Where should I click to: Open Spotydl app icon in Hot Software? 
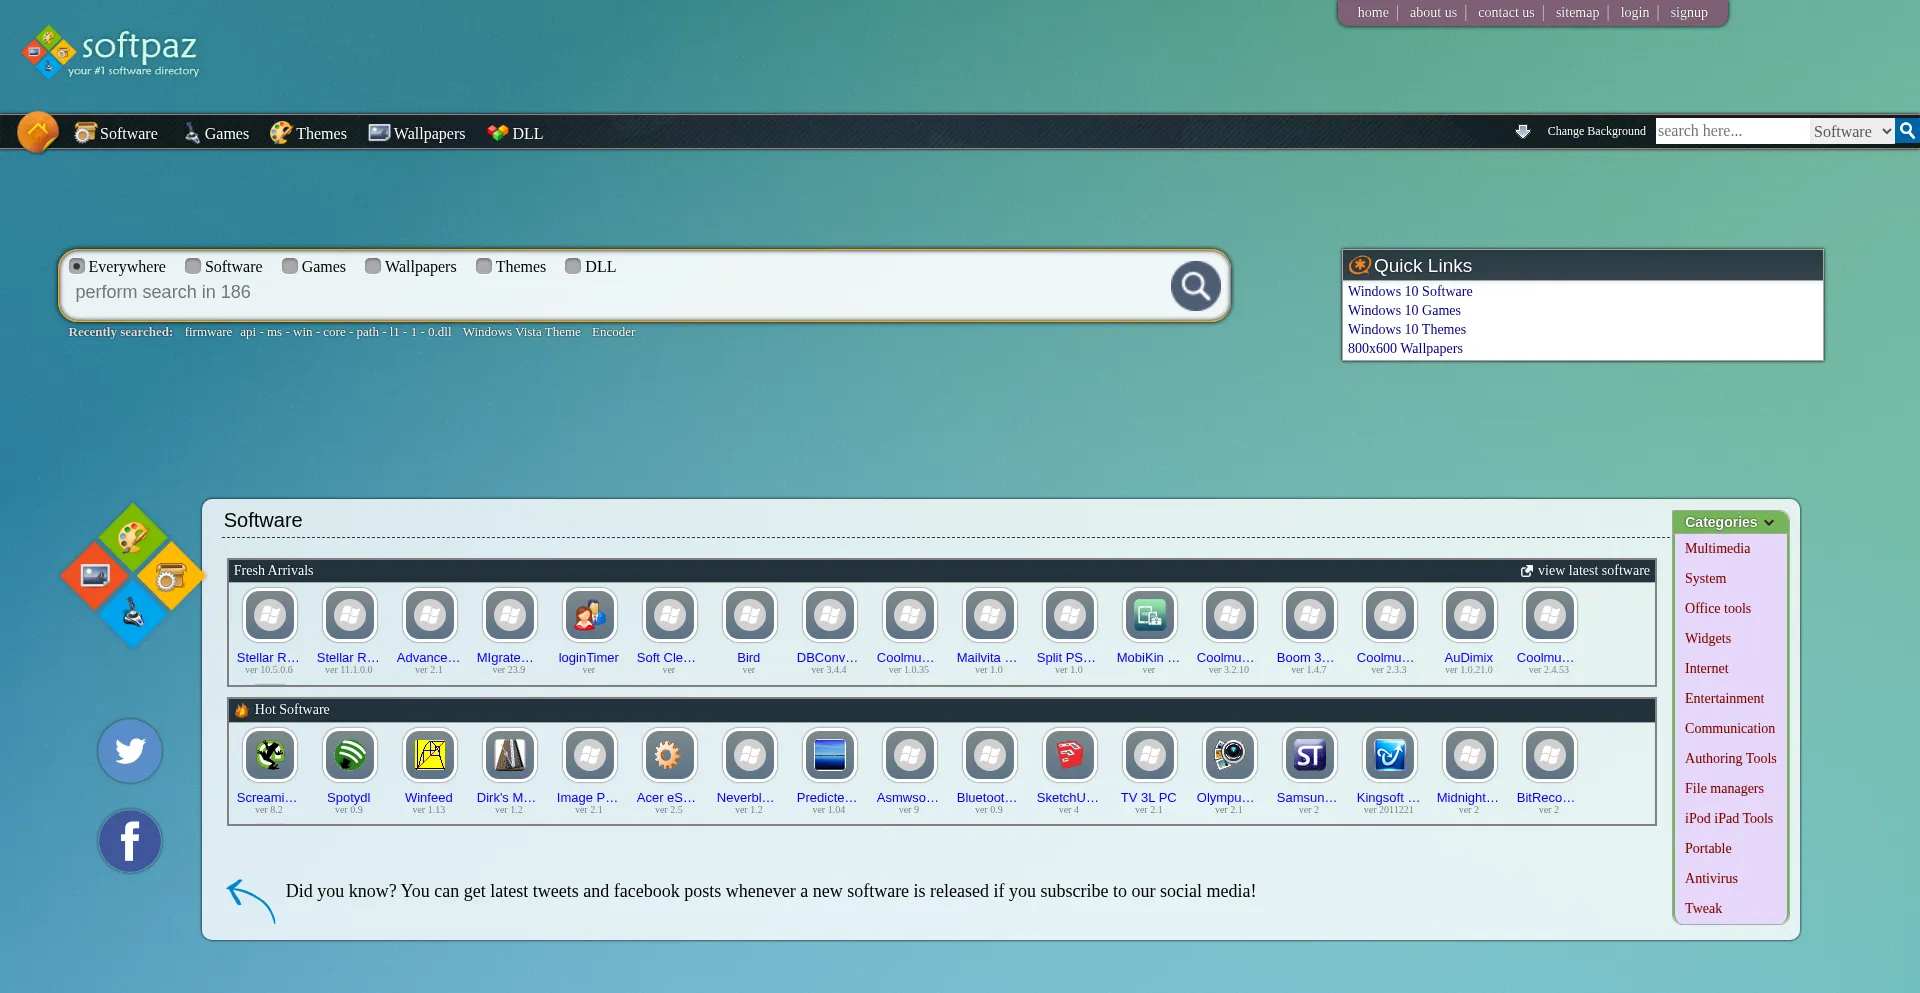click(x=349, y=755)
